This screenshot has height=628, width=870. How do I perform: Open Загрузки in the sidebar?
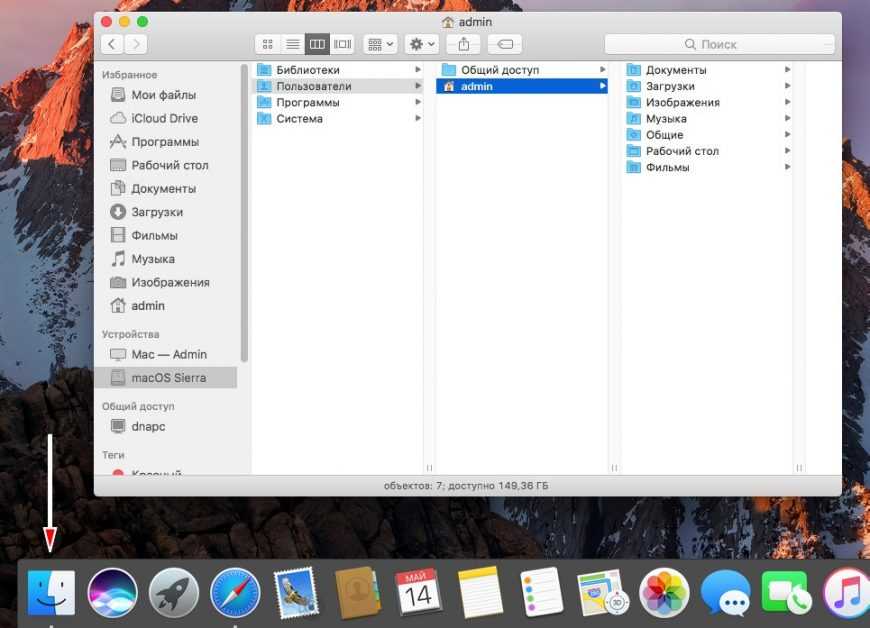pos(157,212)
